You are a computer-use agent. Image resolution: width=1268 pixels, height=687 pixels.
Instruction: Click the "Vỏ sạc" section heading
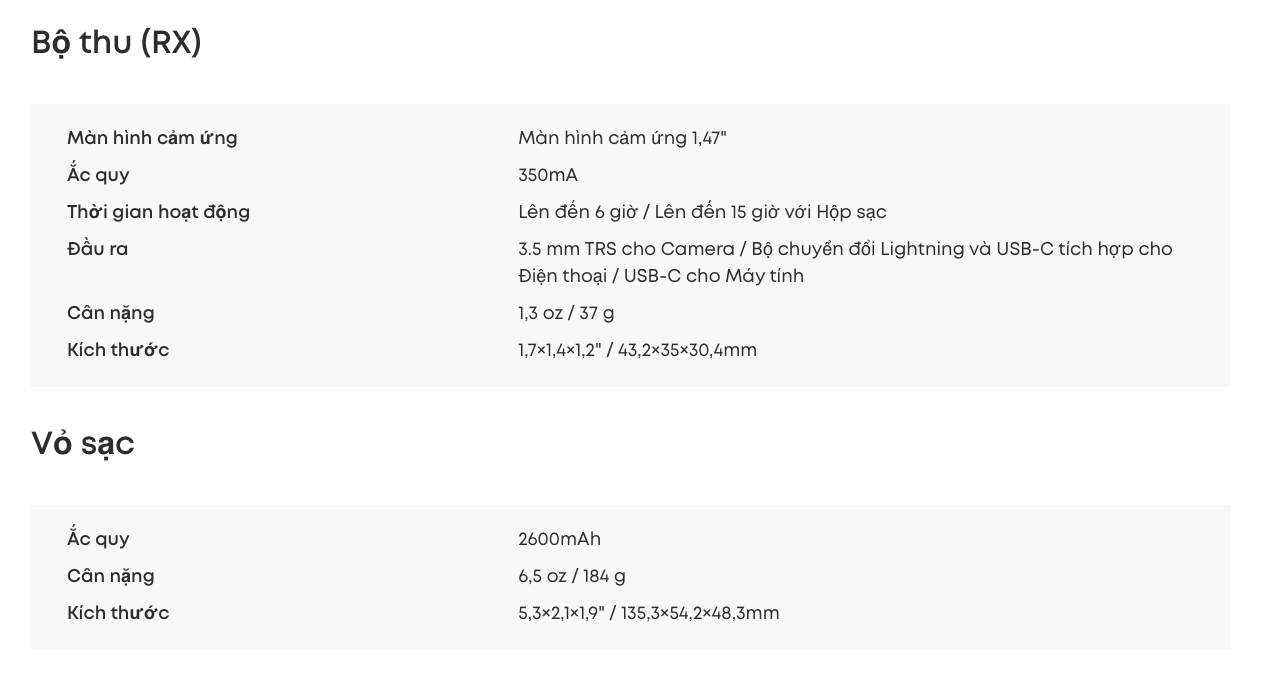click(83, 443)
